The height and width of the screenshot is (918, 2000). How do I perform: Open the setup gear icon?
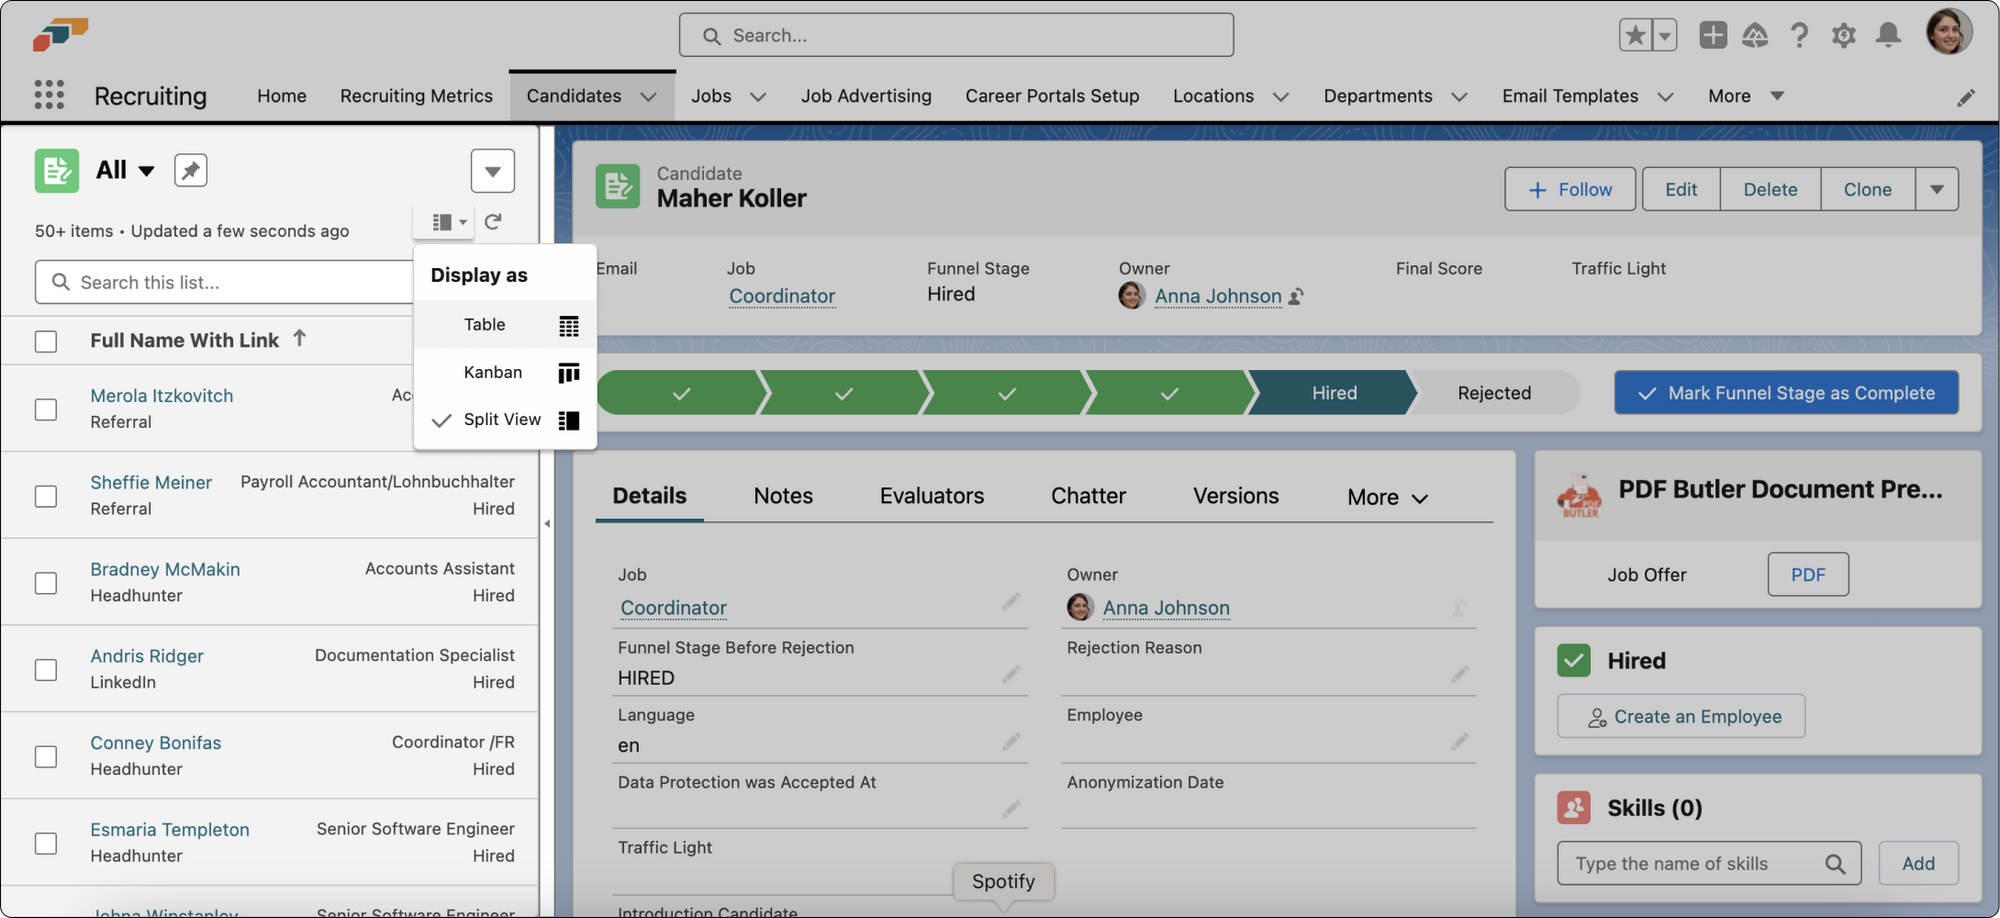tap(1843, 36)
